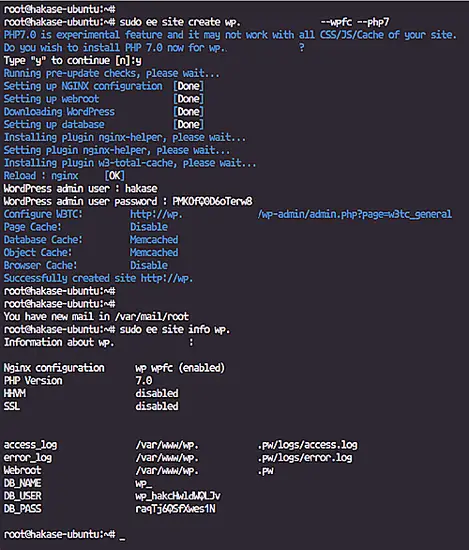The width and height of the screenshot is (469, 550).
Task: Click 'Installing plugin w3-total-cache' line
Action: [x=130, y=163]
